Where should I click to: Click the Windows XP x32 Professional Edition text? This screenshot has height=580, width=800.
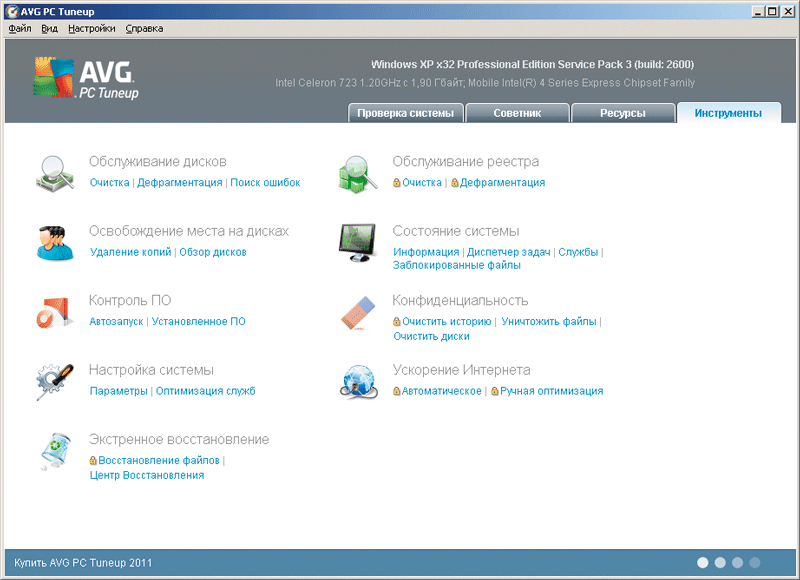[532, 64]
